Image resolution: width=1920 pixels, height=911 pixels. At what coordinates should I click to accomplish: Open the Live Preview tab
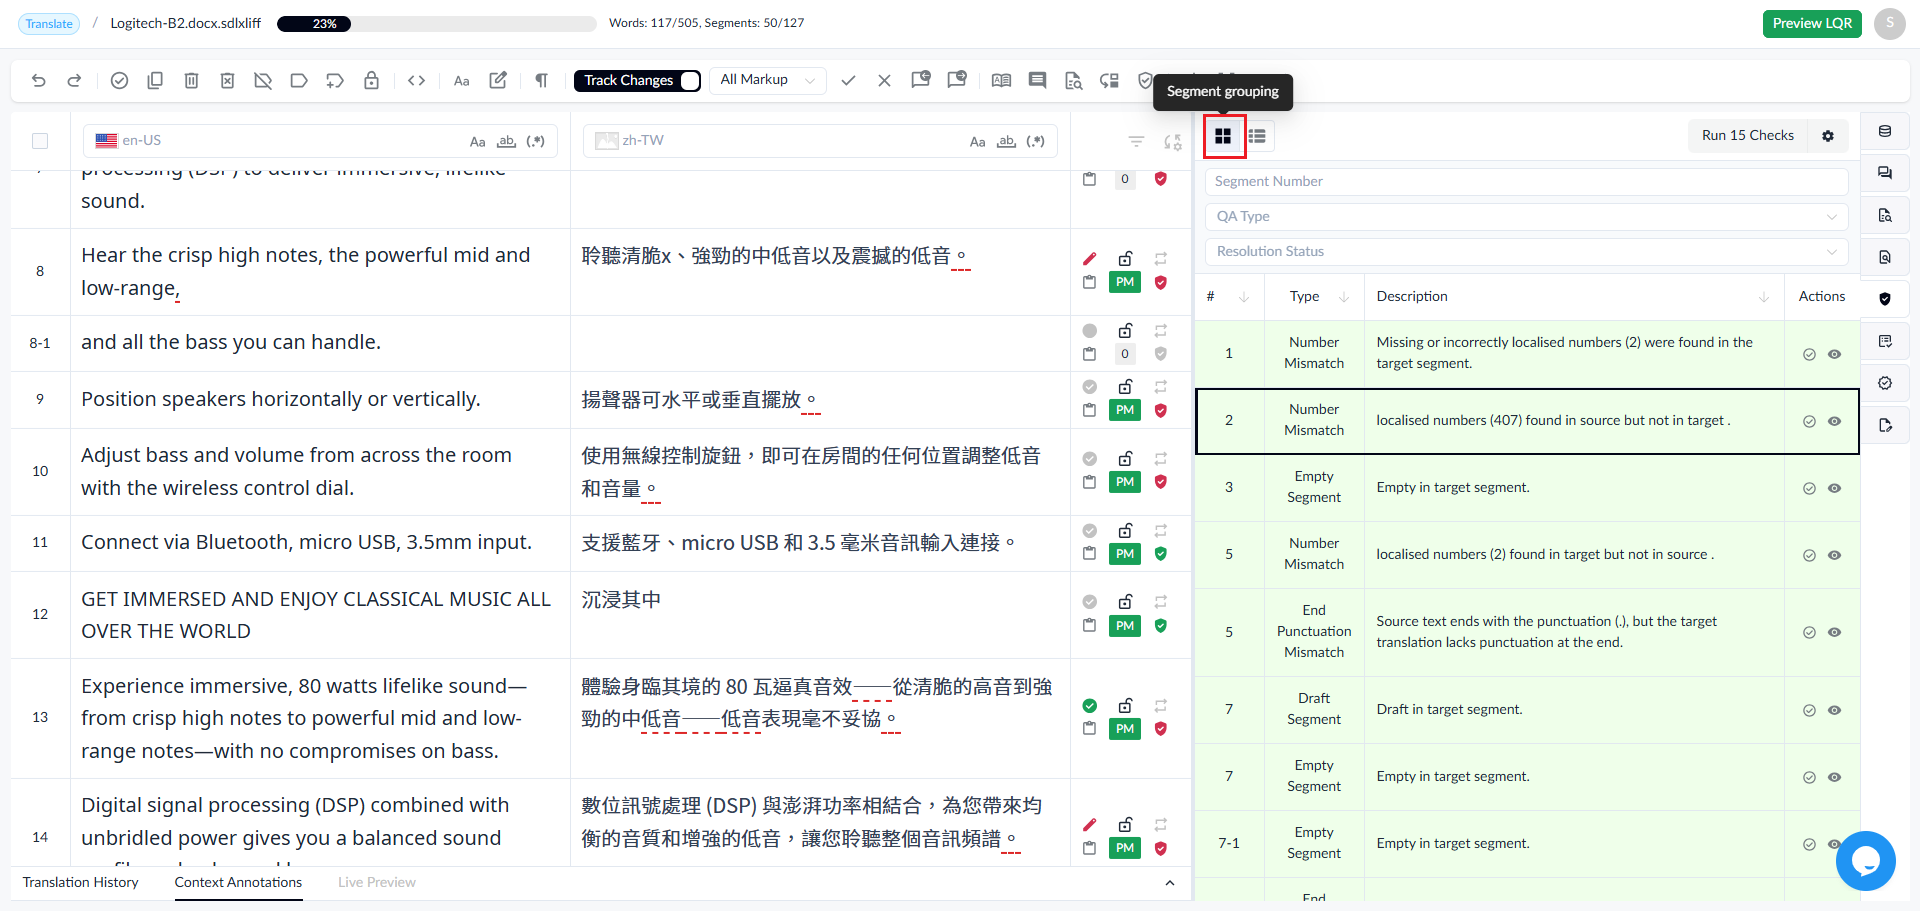[x=377, y=883]
